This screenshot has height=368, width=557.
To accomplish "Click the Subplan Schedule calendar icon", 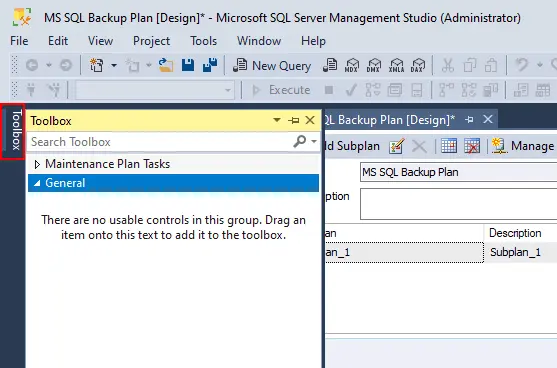I will coord(449,146).
